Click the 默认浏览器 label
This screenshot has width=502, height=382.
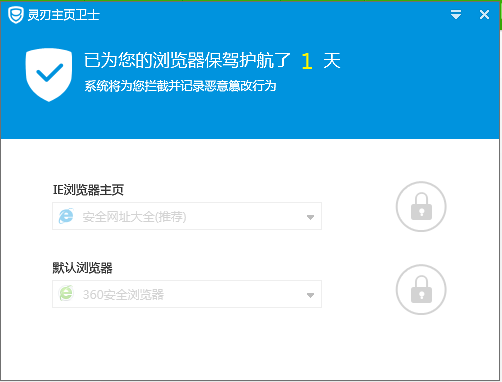pos(82,268)
